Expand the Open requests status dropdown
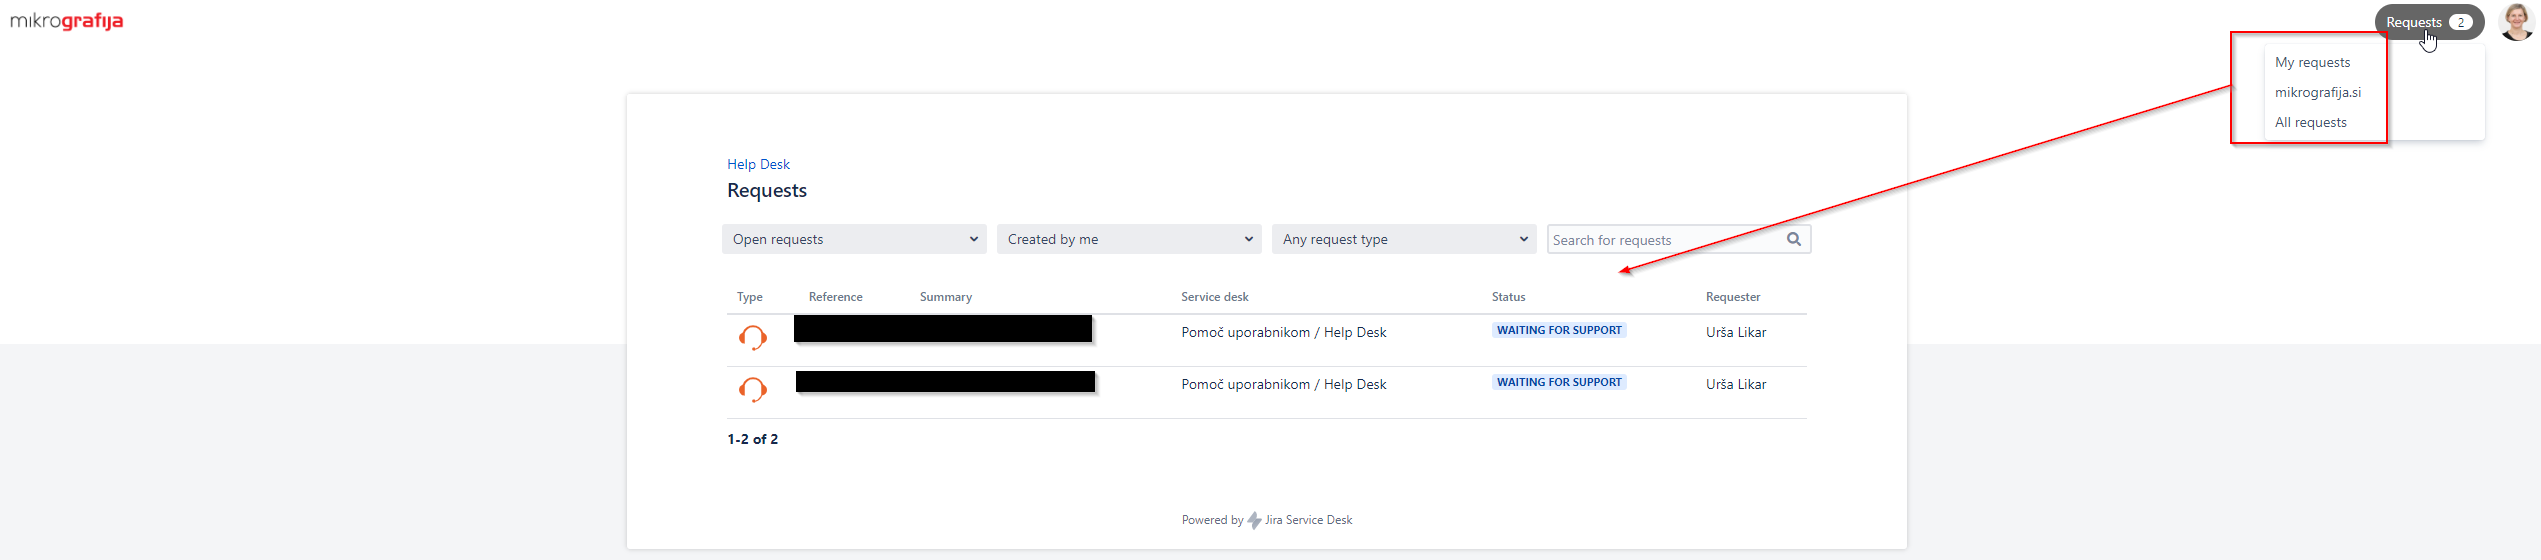2541x560 pixels. [854, 239]
